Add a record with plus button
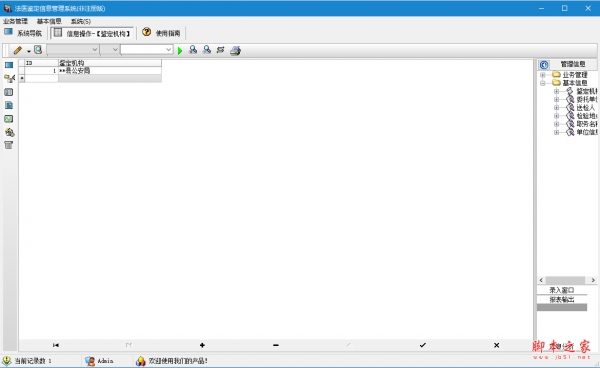The height and width of the screenshot is (368, 600). point(202,345)
